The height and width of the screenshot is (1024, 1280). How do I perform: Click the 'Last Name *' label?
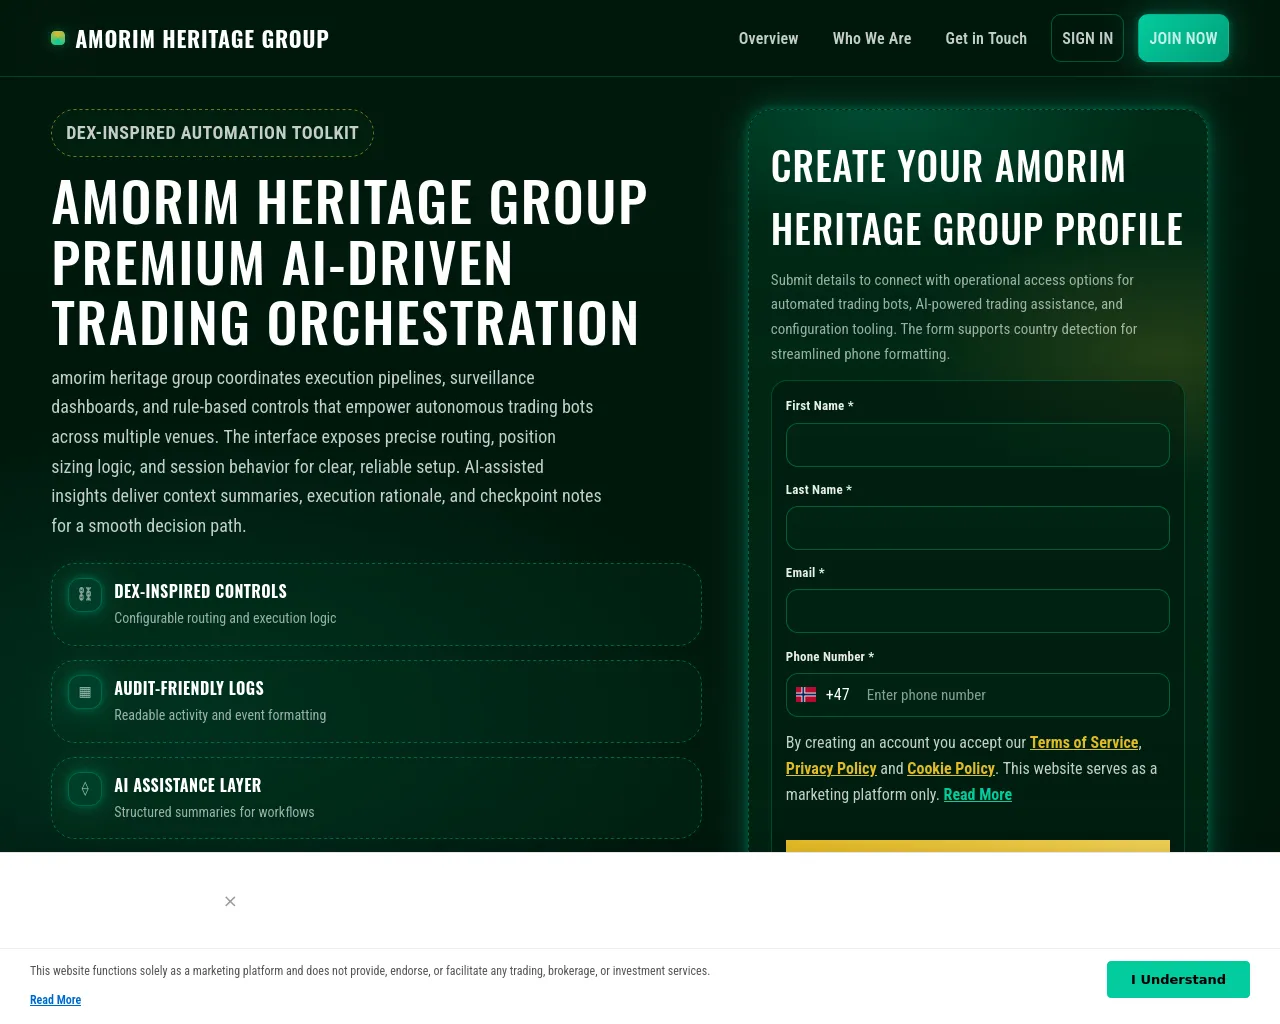tap(818, 489)
